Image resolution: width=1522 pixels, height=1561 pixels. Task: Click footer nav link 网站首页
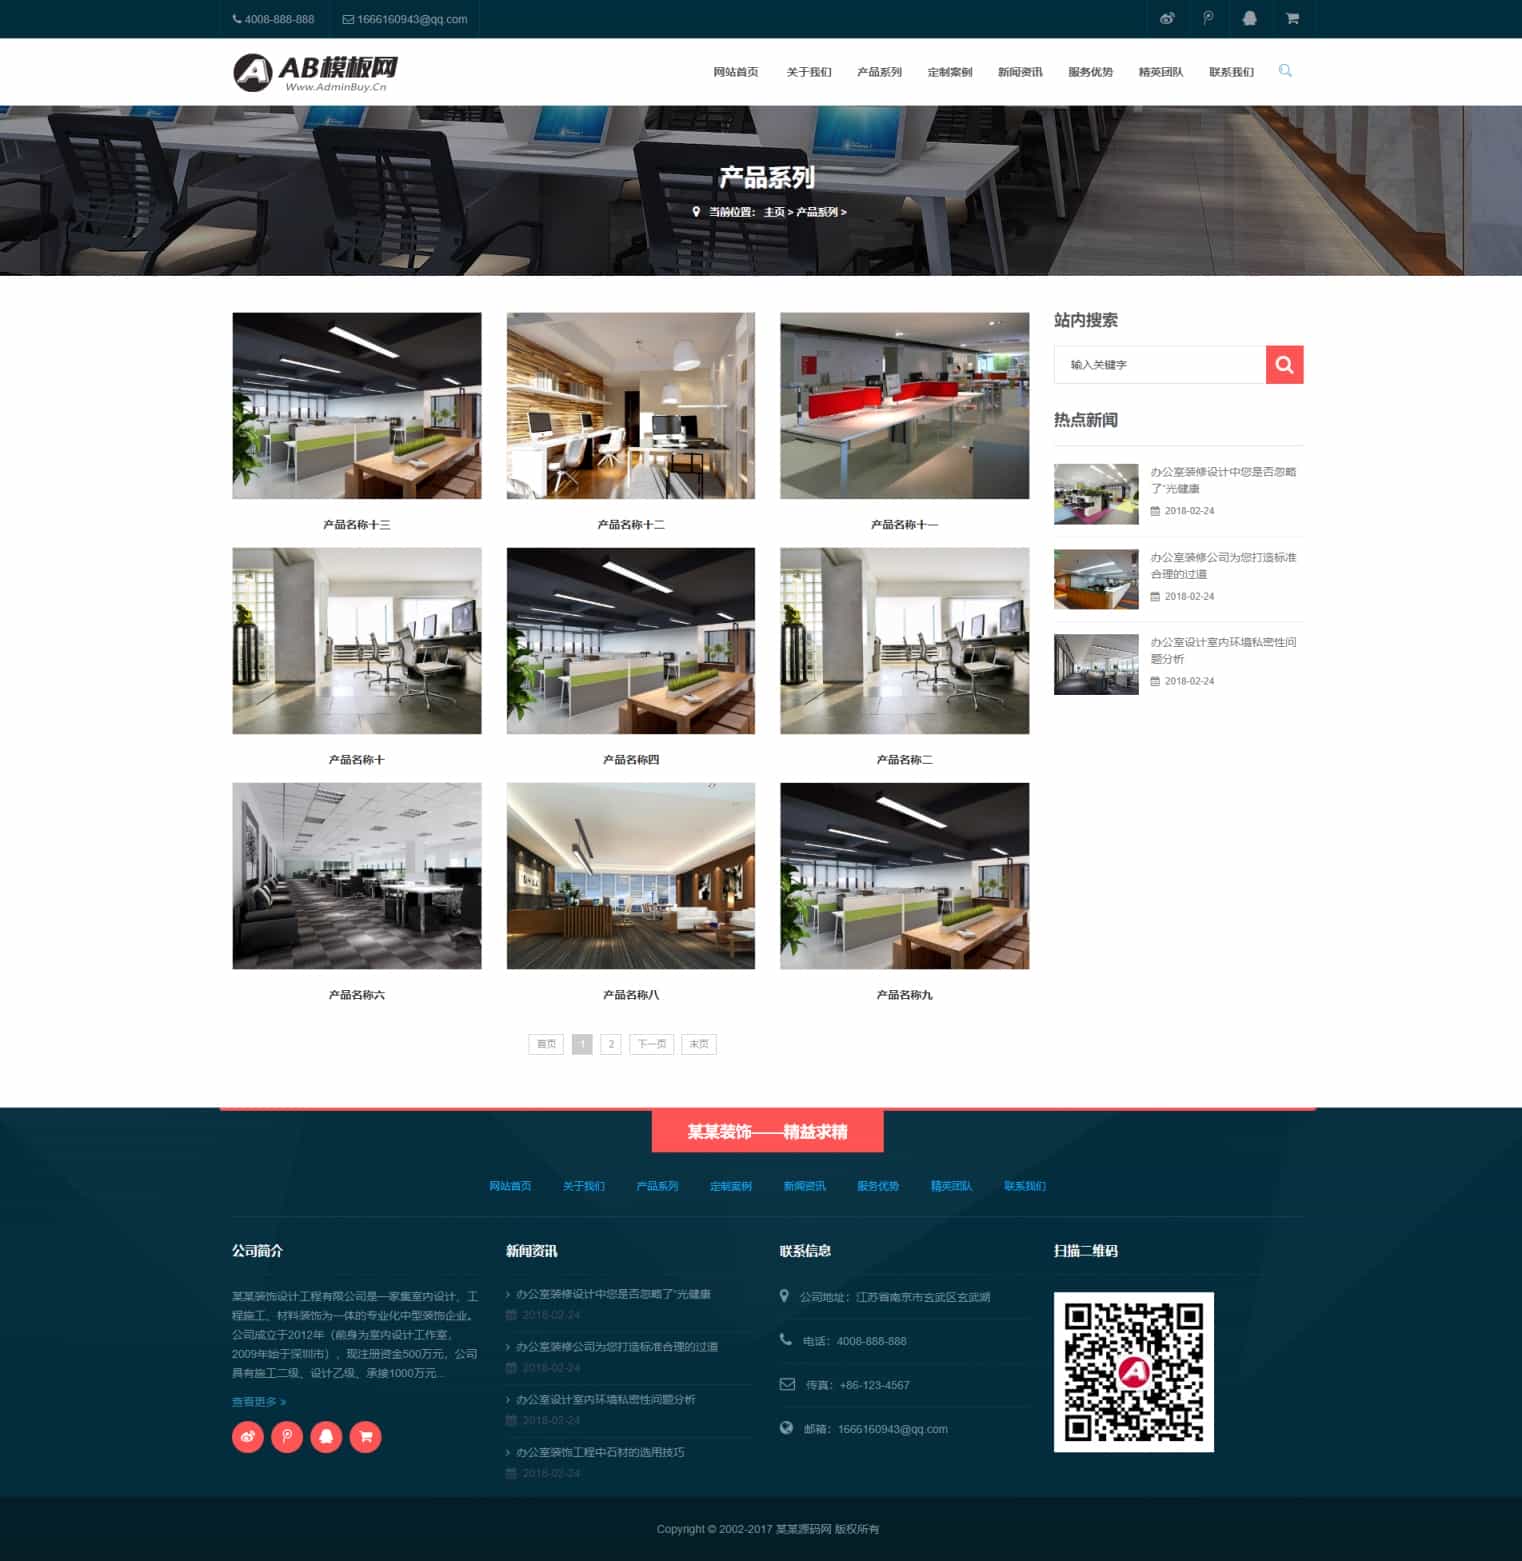510,1186
